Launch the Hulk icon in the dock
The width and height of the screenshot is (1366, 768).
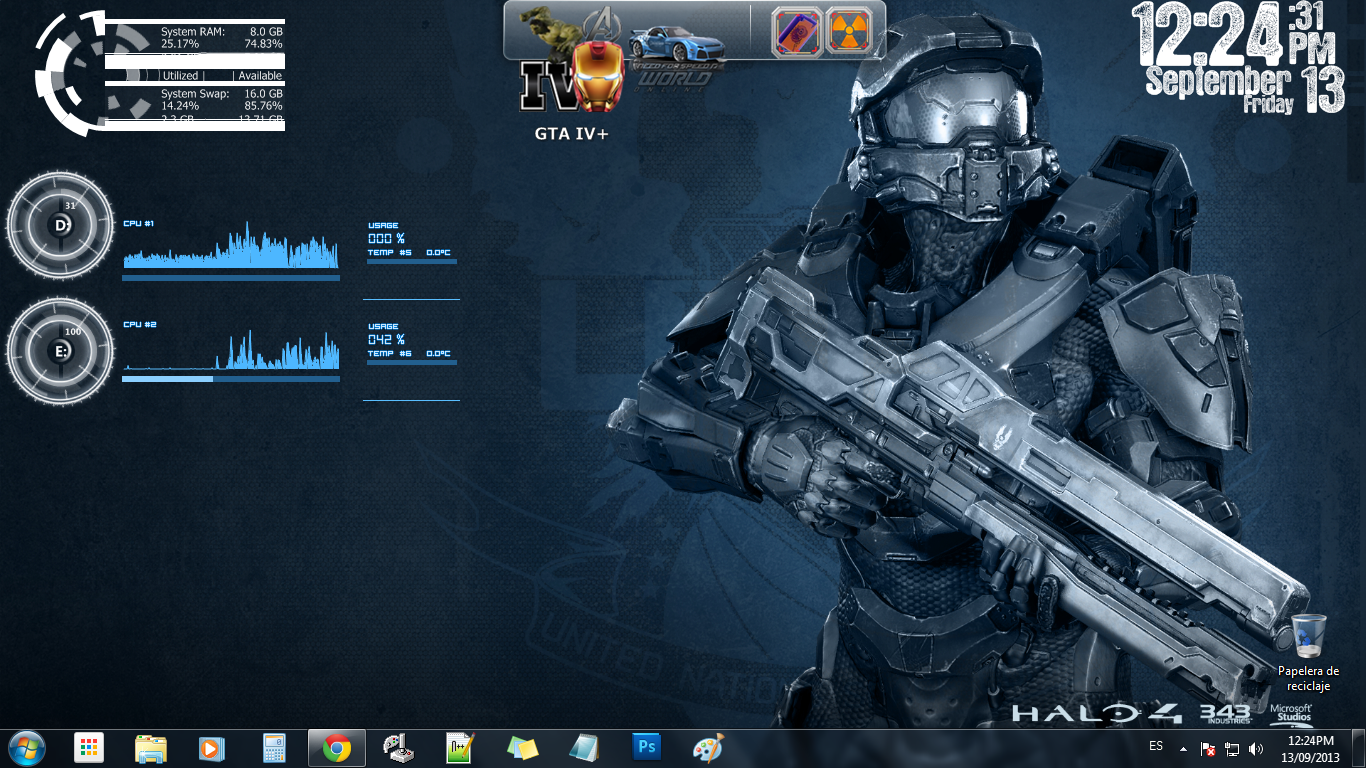(546, 29)
